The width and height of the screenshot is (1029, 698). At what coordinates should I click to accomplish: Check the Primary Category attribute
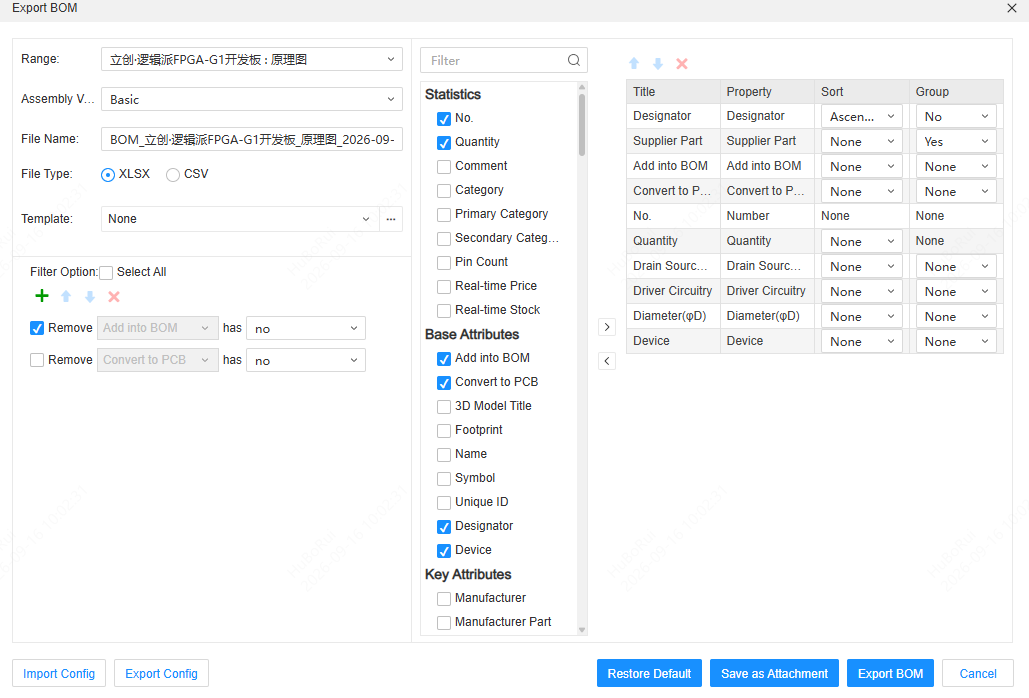[x=444, y=215]
